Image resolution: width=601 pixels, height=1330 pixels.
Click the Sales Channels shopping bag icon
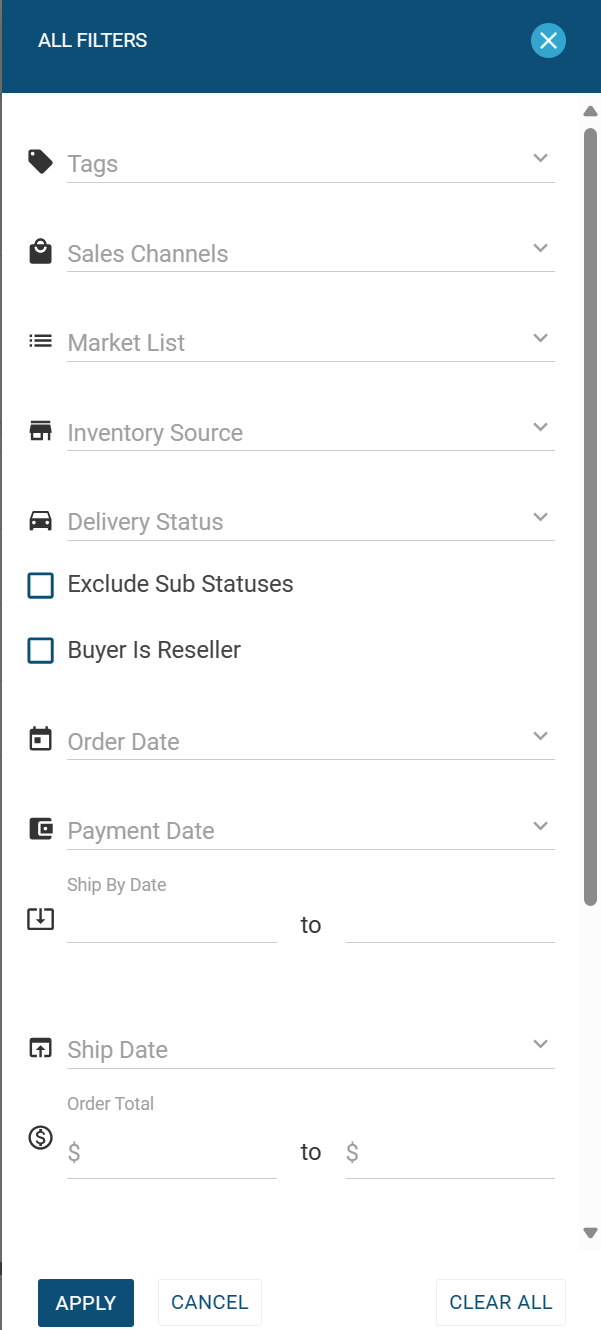coord(40,251)
